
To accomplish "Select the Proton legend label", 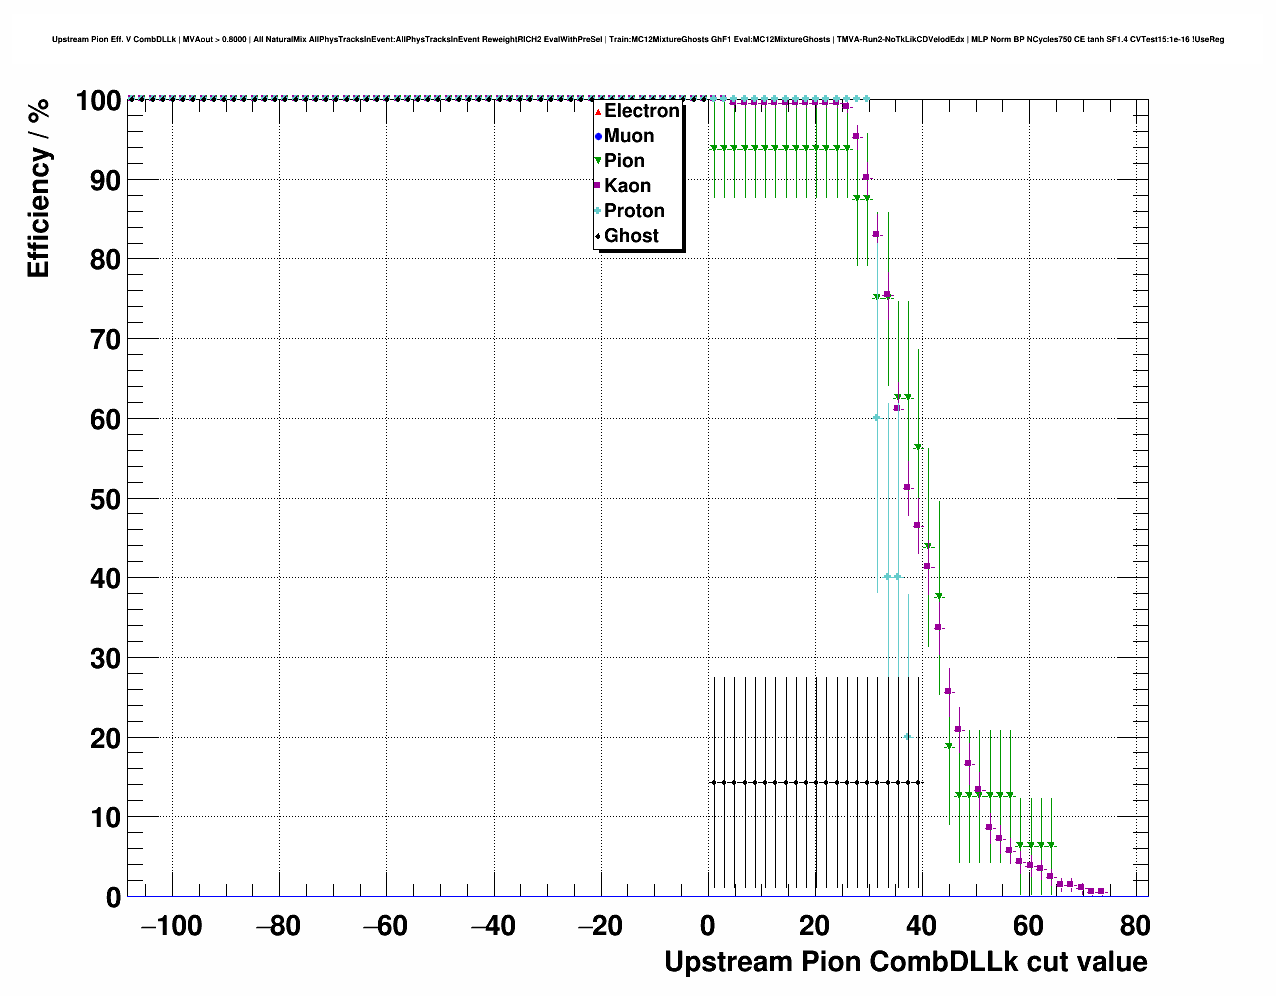I will pyautogui.click(x=634, y=211).
